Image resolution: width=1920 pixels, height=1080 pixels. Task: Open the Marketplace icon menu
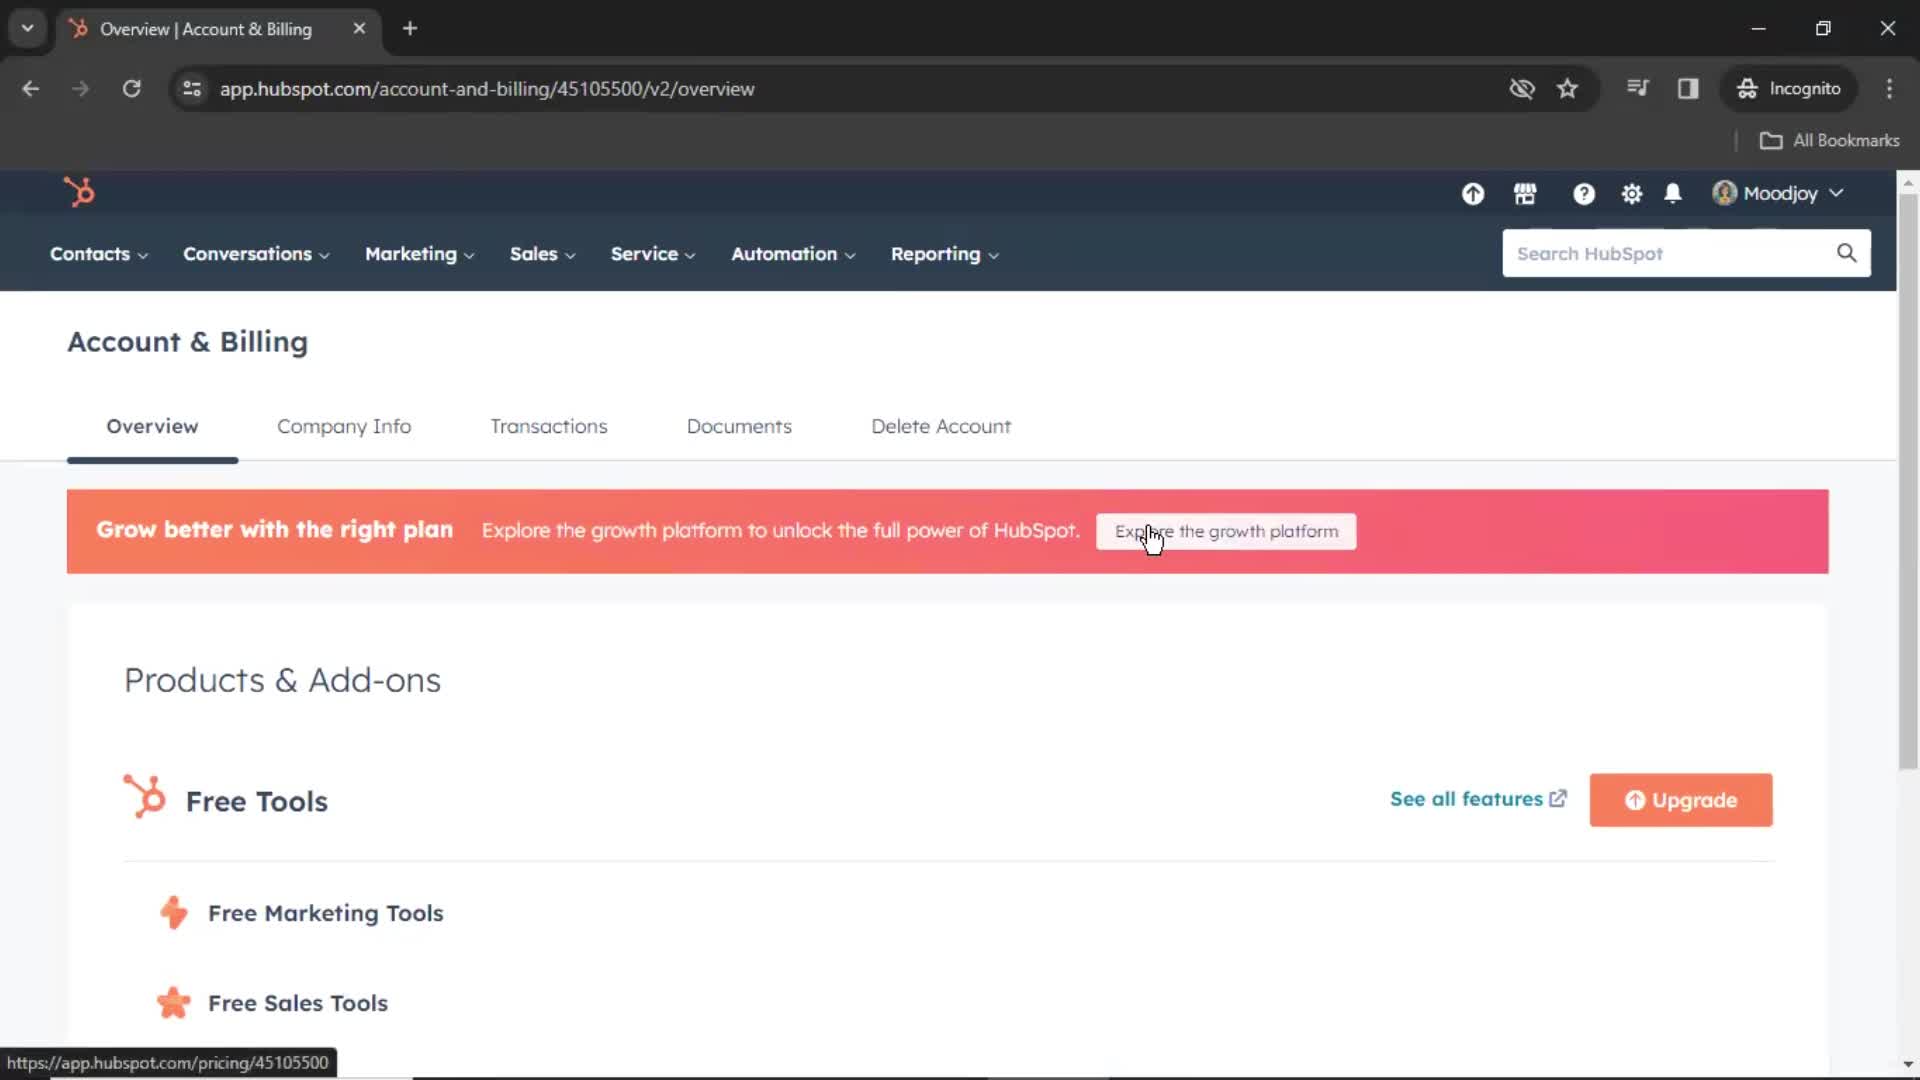tap(1524, 193)
